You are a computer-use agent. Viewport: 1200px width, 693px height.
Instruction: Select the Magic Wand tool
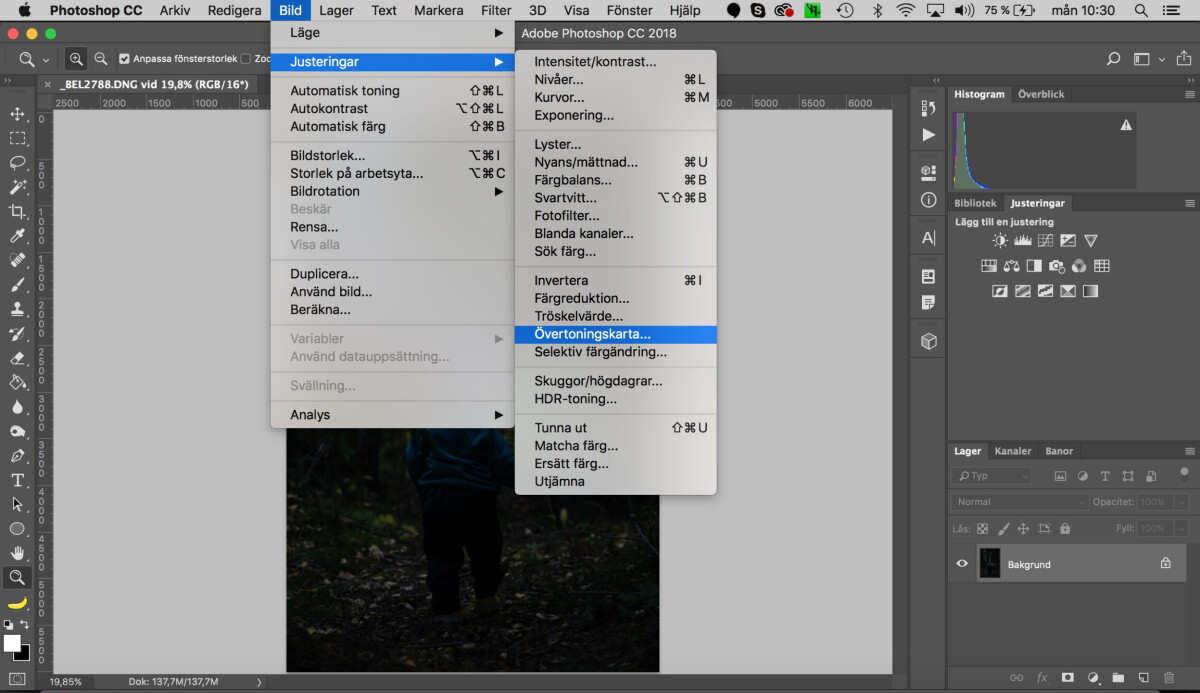pos(18,187)
